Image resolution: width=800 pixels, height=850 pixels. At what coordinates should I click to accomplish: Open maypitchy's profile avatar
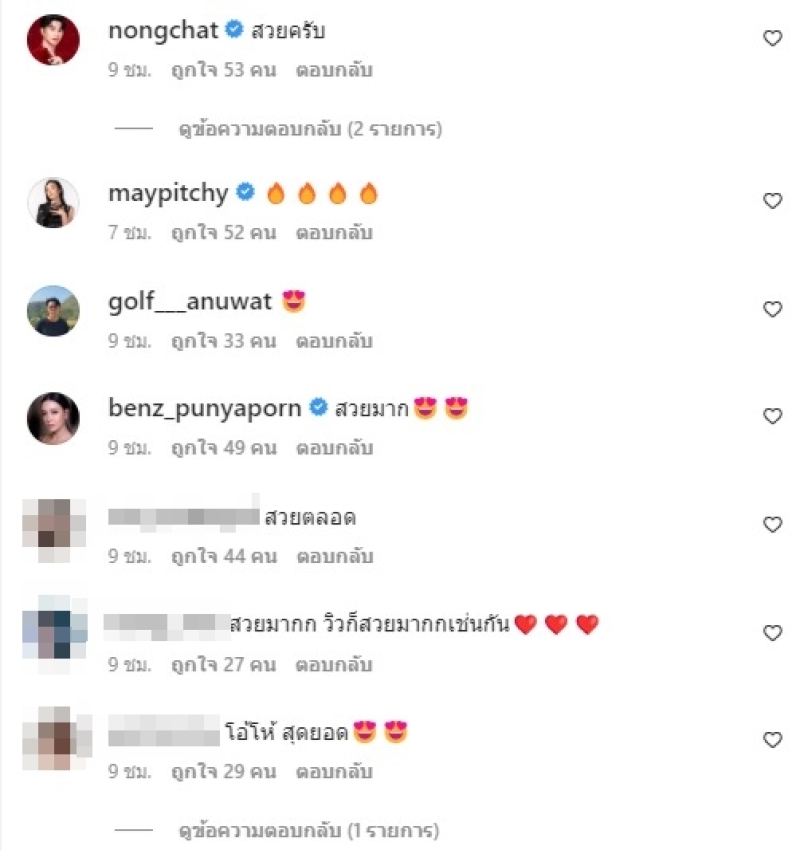click(53, 202)
